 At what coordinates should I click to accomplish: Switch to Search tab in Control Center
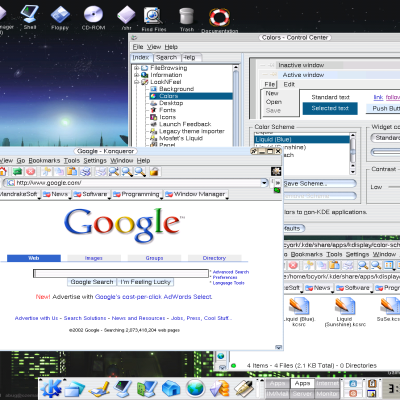(166, 58)
